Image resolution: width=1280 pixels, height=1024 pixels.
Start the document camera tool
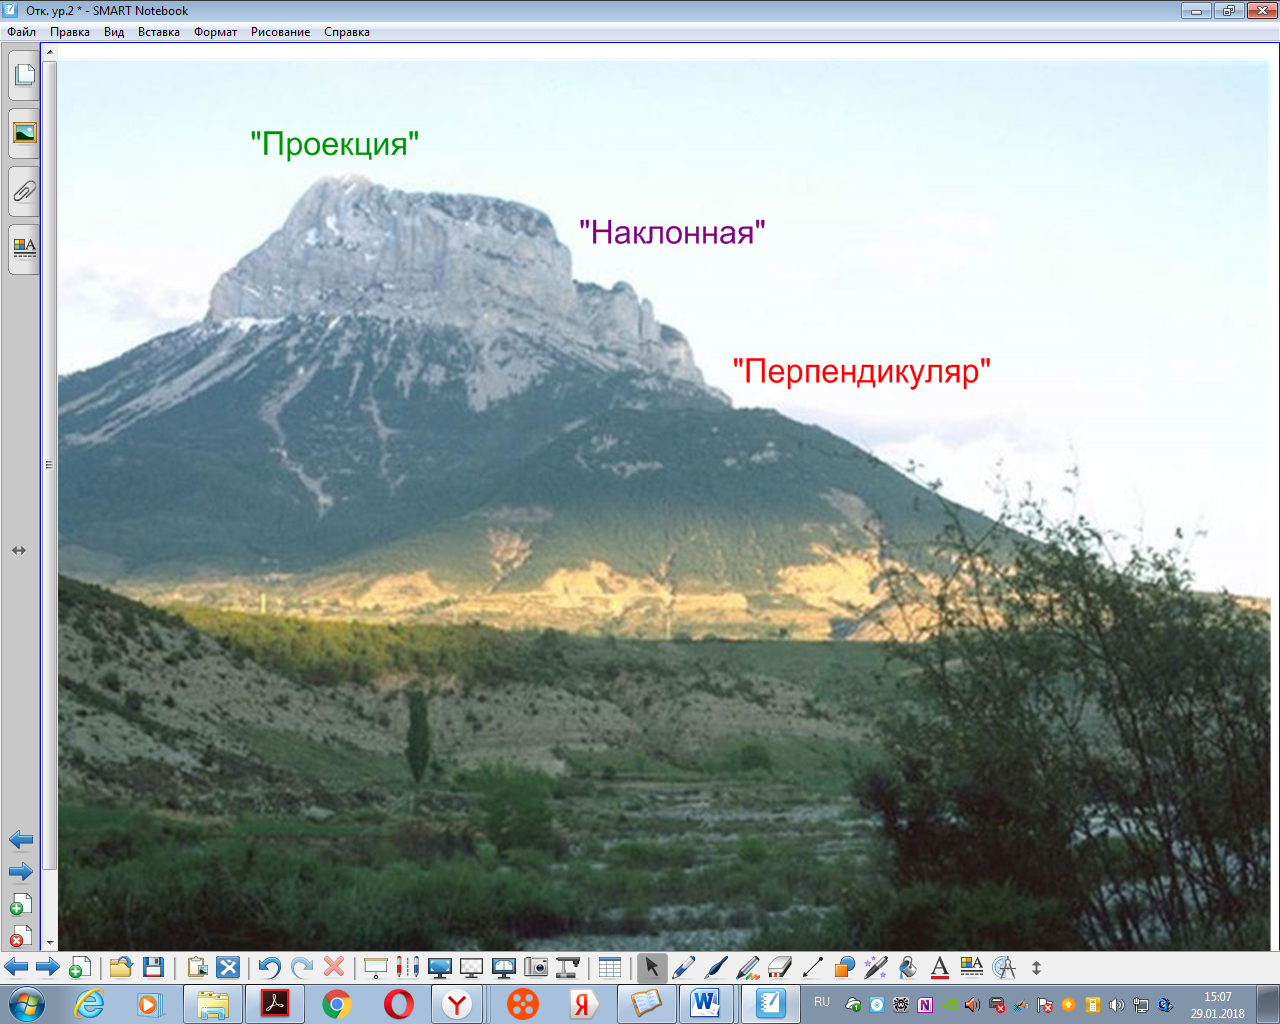click(x=568, y=967)
